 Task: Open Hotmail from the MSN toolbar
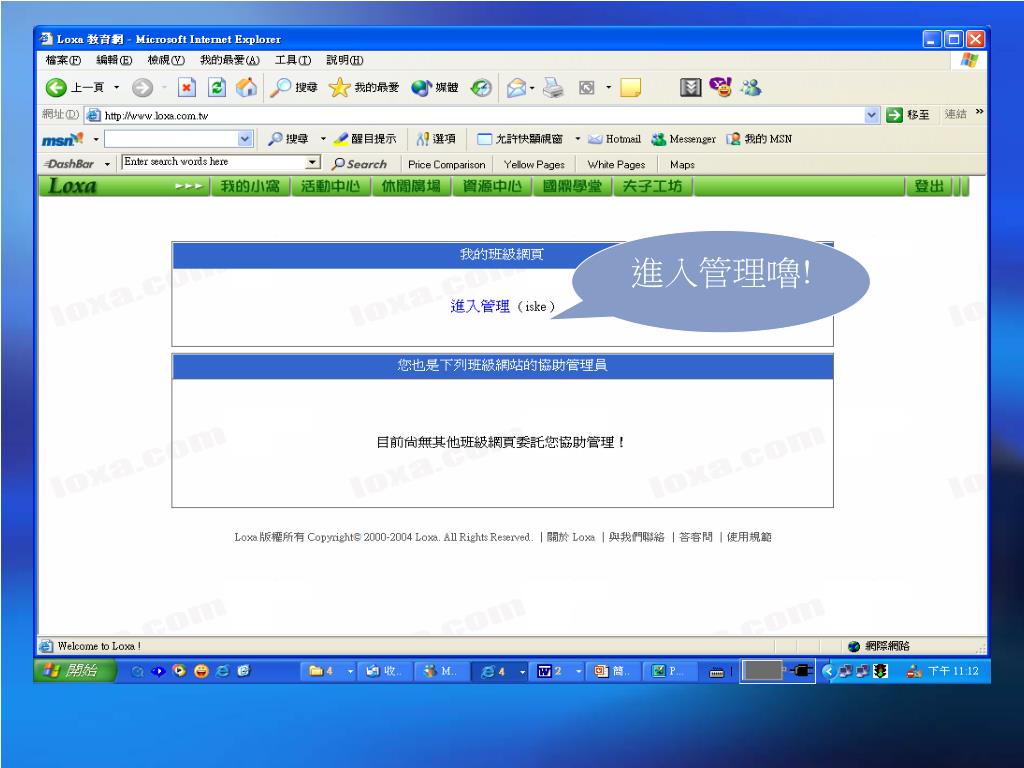615,139
